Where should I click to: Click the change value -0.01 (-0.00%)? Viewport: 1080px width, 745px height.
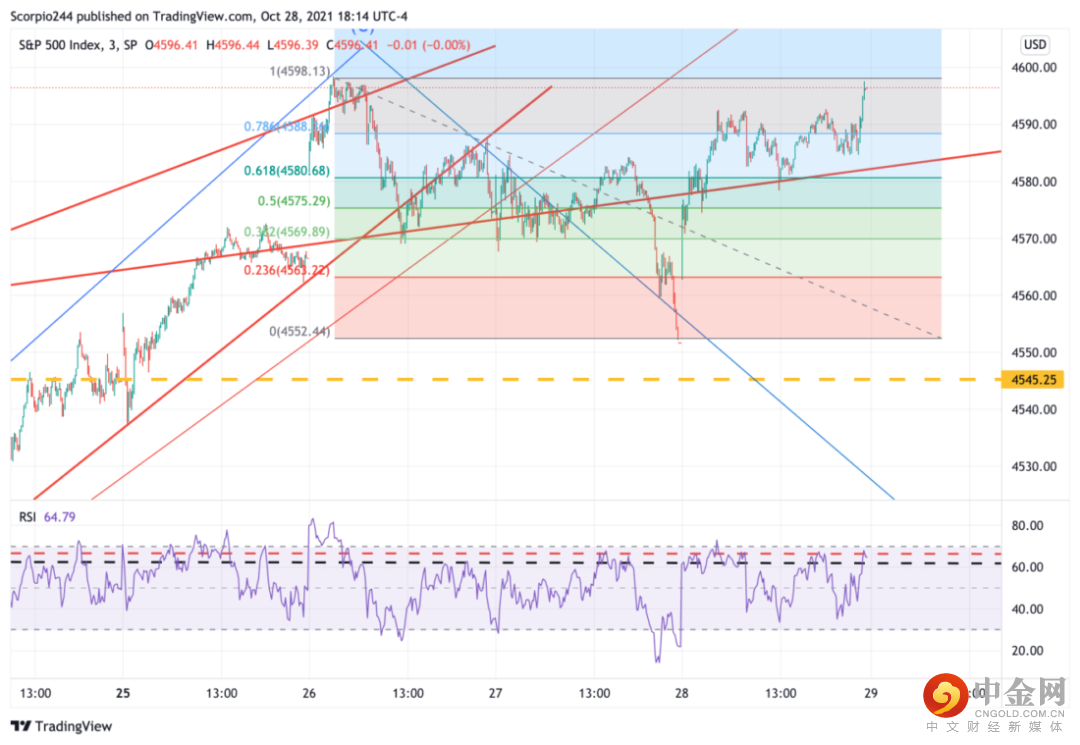tap(428, 45)
